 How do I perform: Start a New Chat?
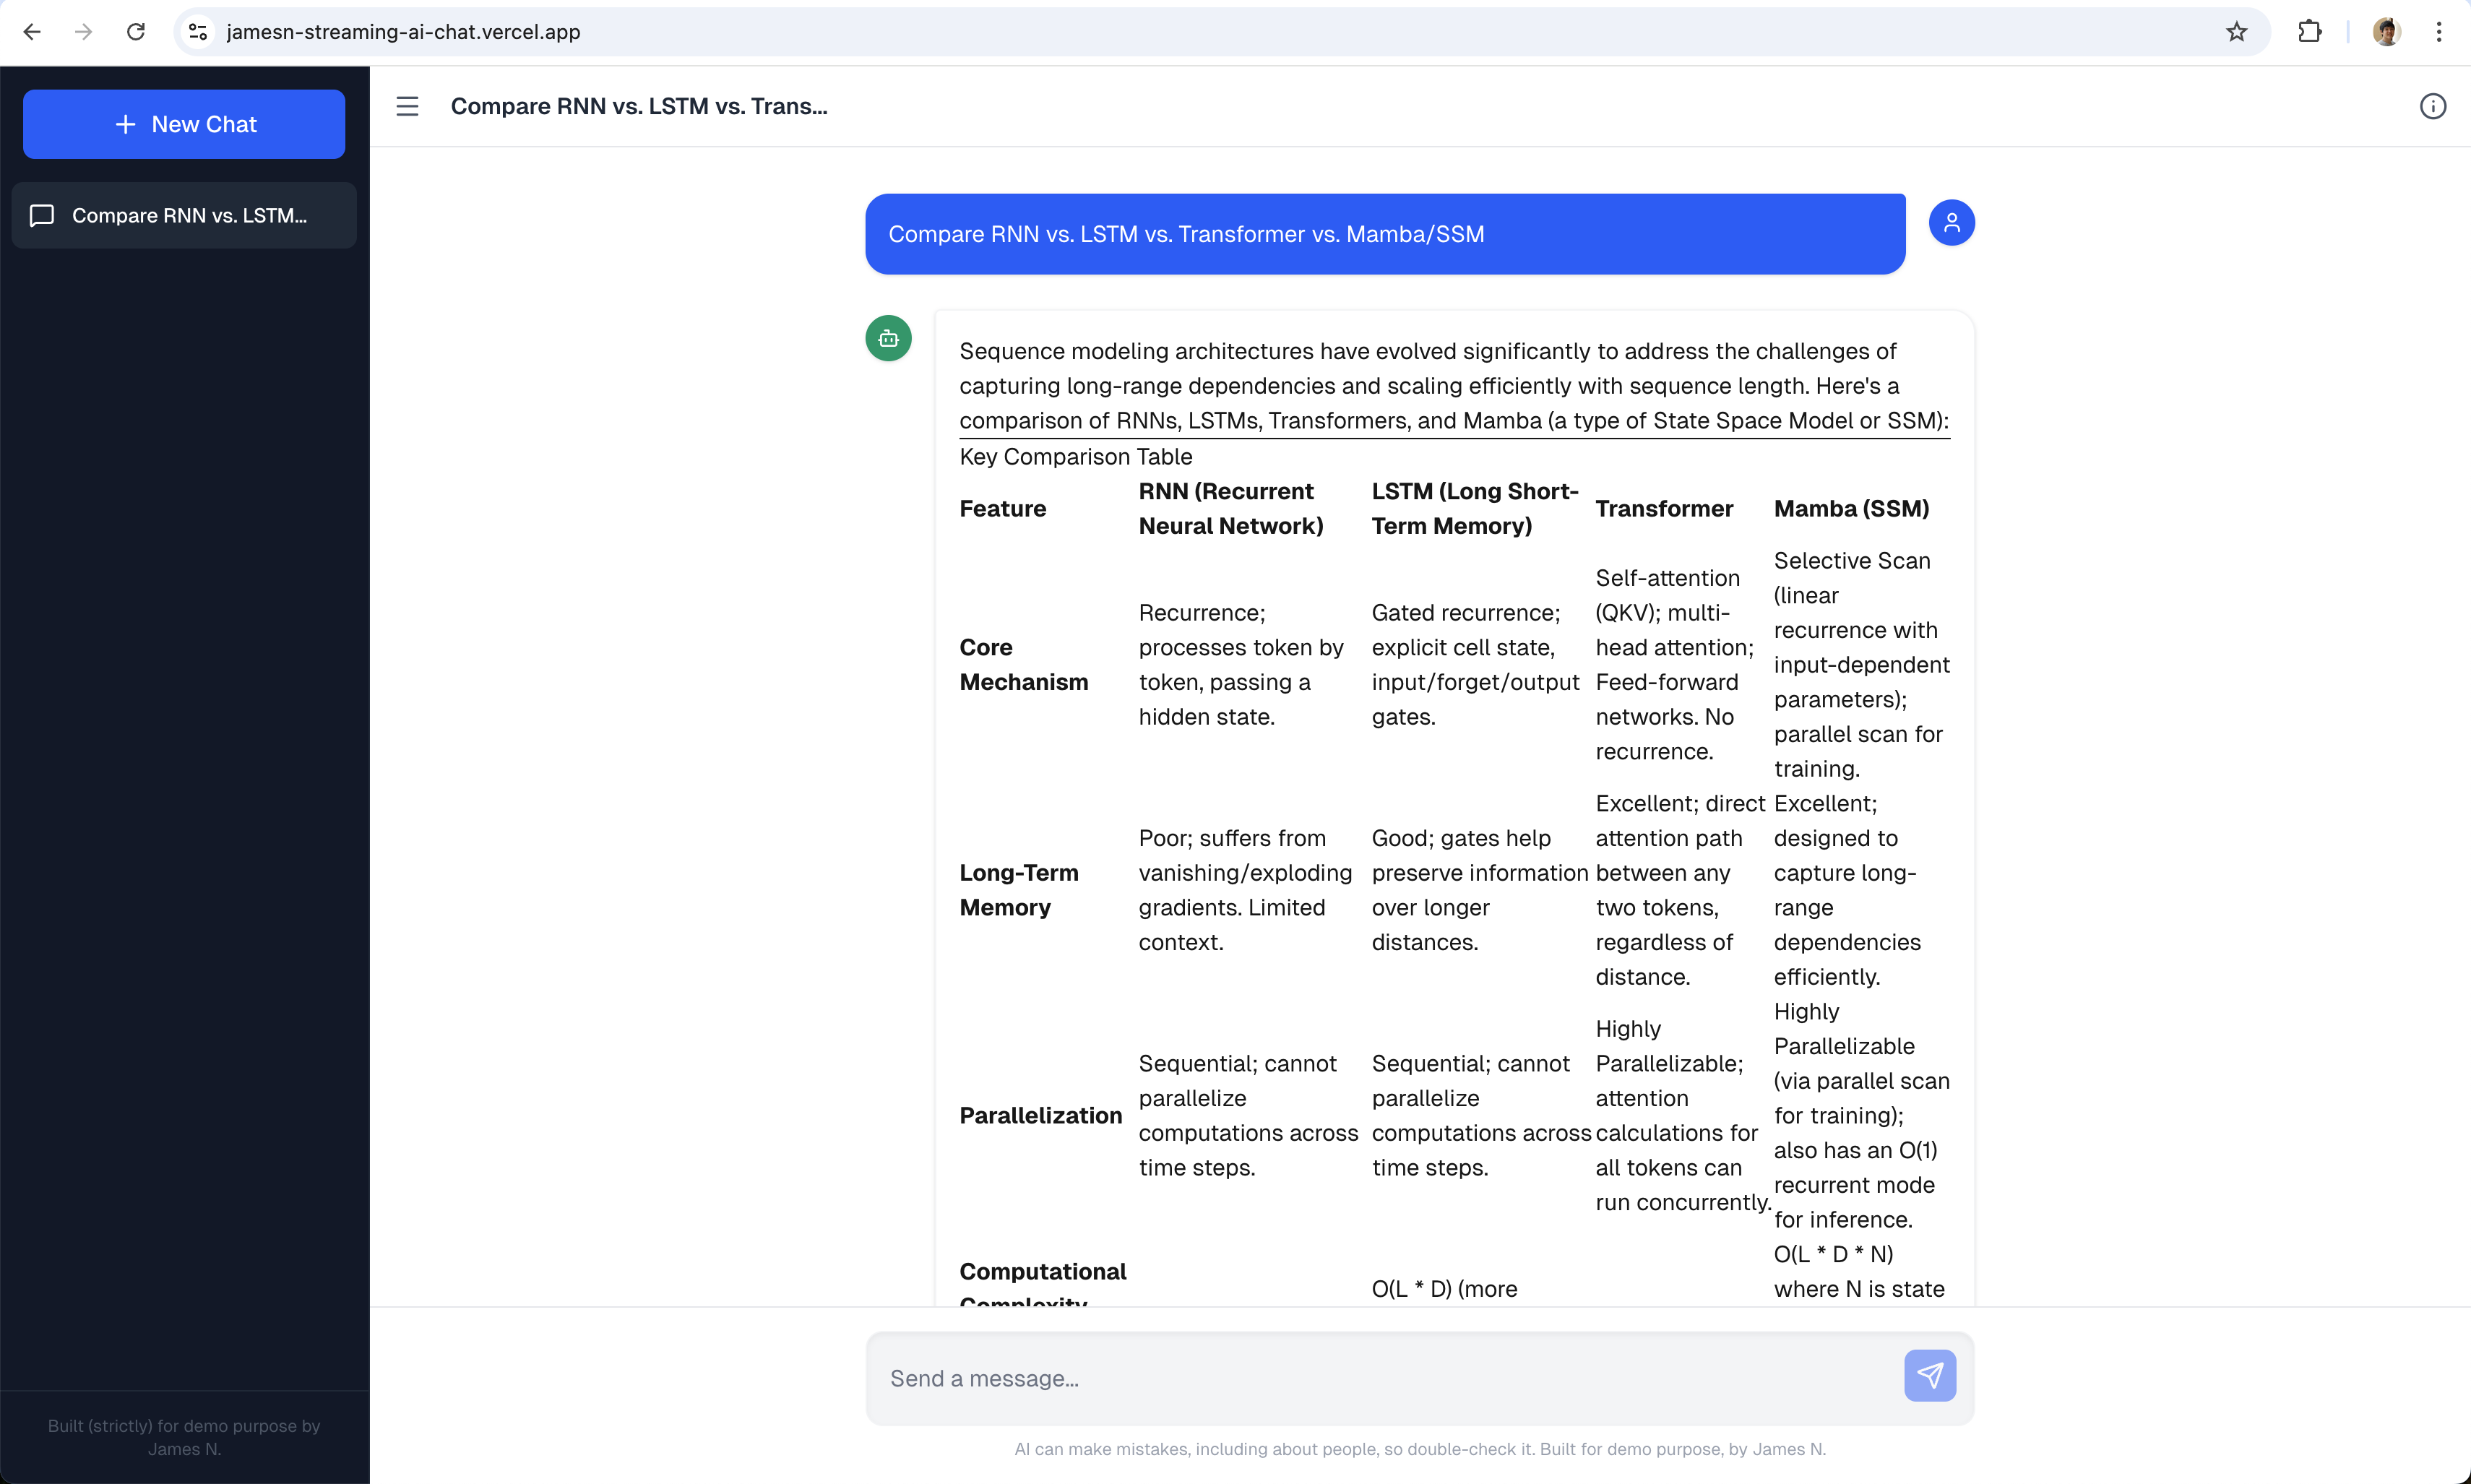184,124
